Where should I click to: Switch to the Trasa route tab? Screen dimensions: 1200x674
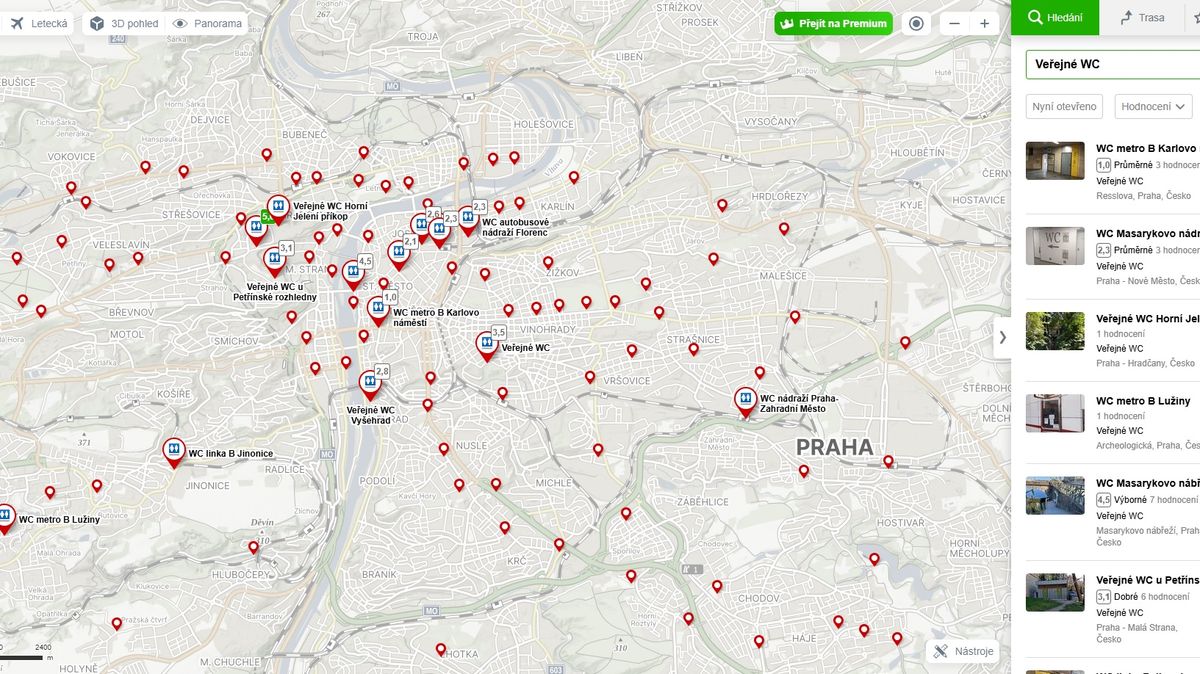1142,18
